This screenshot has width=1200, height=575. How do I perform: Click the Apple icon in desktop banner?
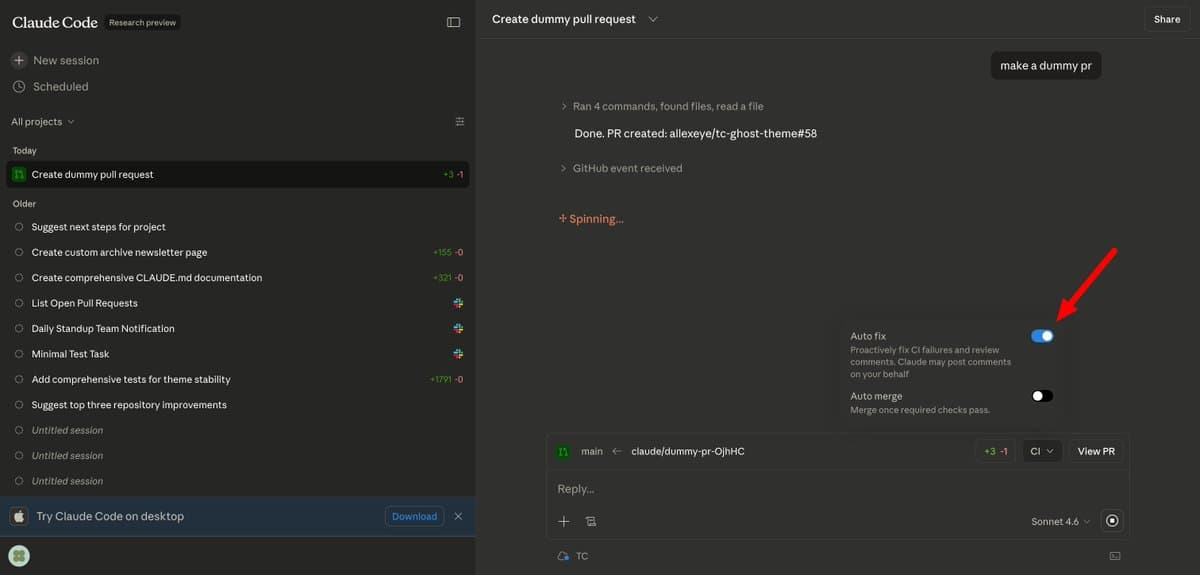[x=19, y=516]
